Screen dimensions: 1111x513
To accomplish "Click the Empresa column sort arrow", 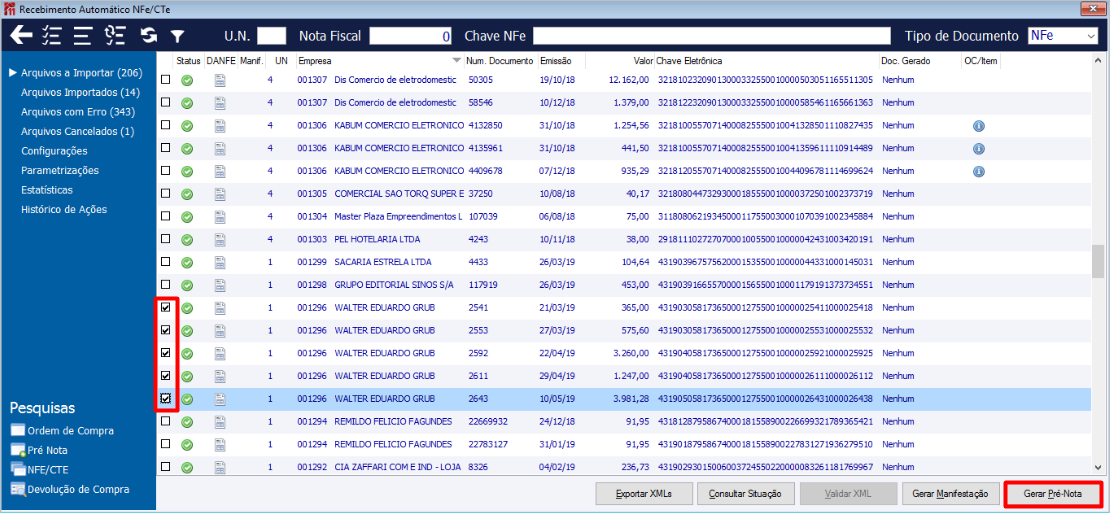I will [x=456, y=61].
